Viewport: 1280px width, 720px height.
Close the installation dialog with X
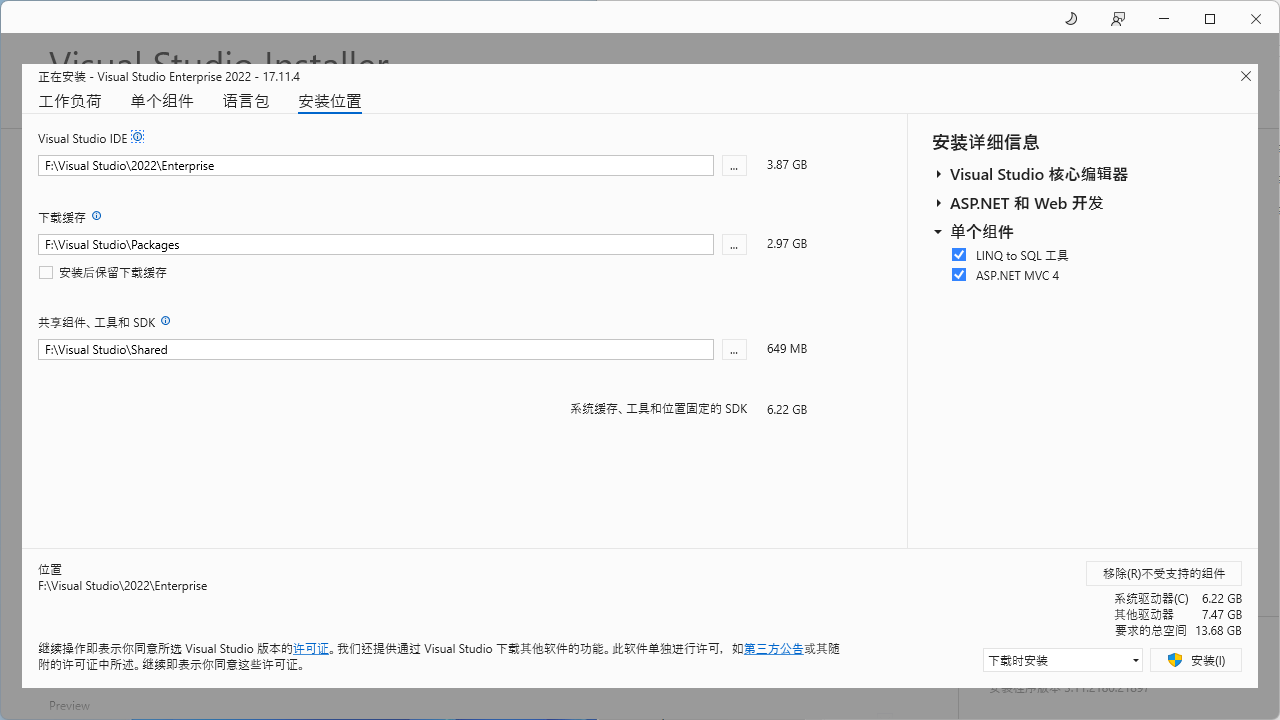tap(1246, 76)
